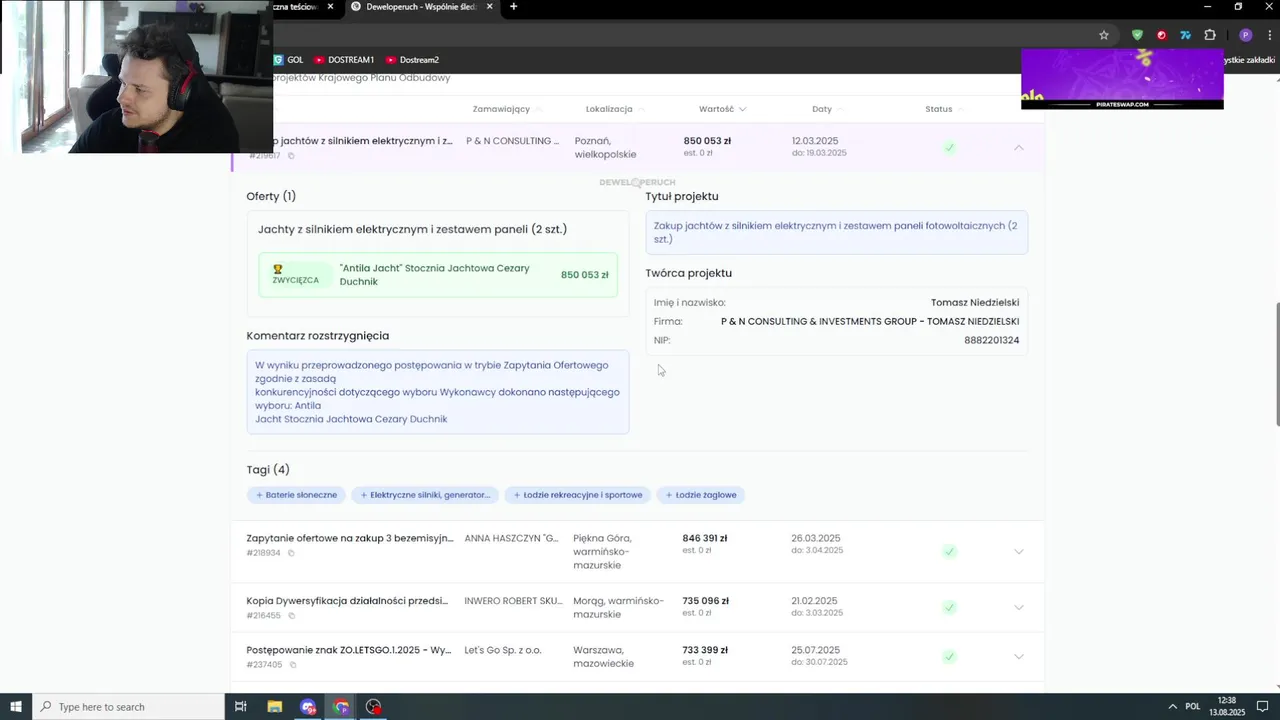Collapse the expanded P & N CONSULTING row
This screenshot has width=1280, height=720.
1019,147
